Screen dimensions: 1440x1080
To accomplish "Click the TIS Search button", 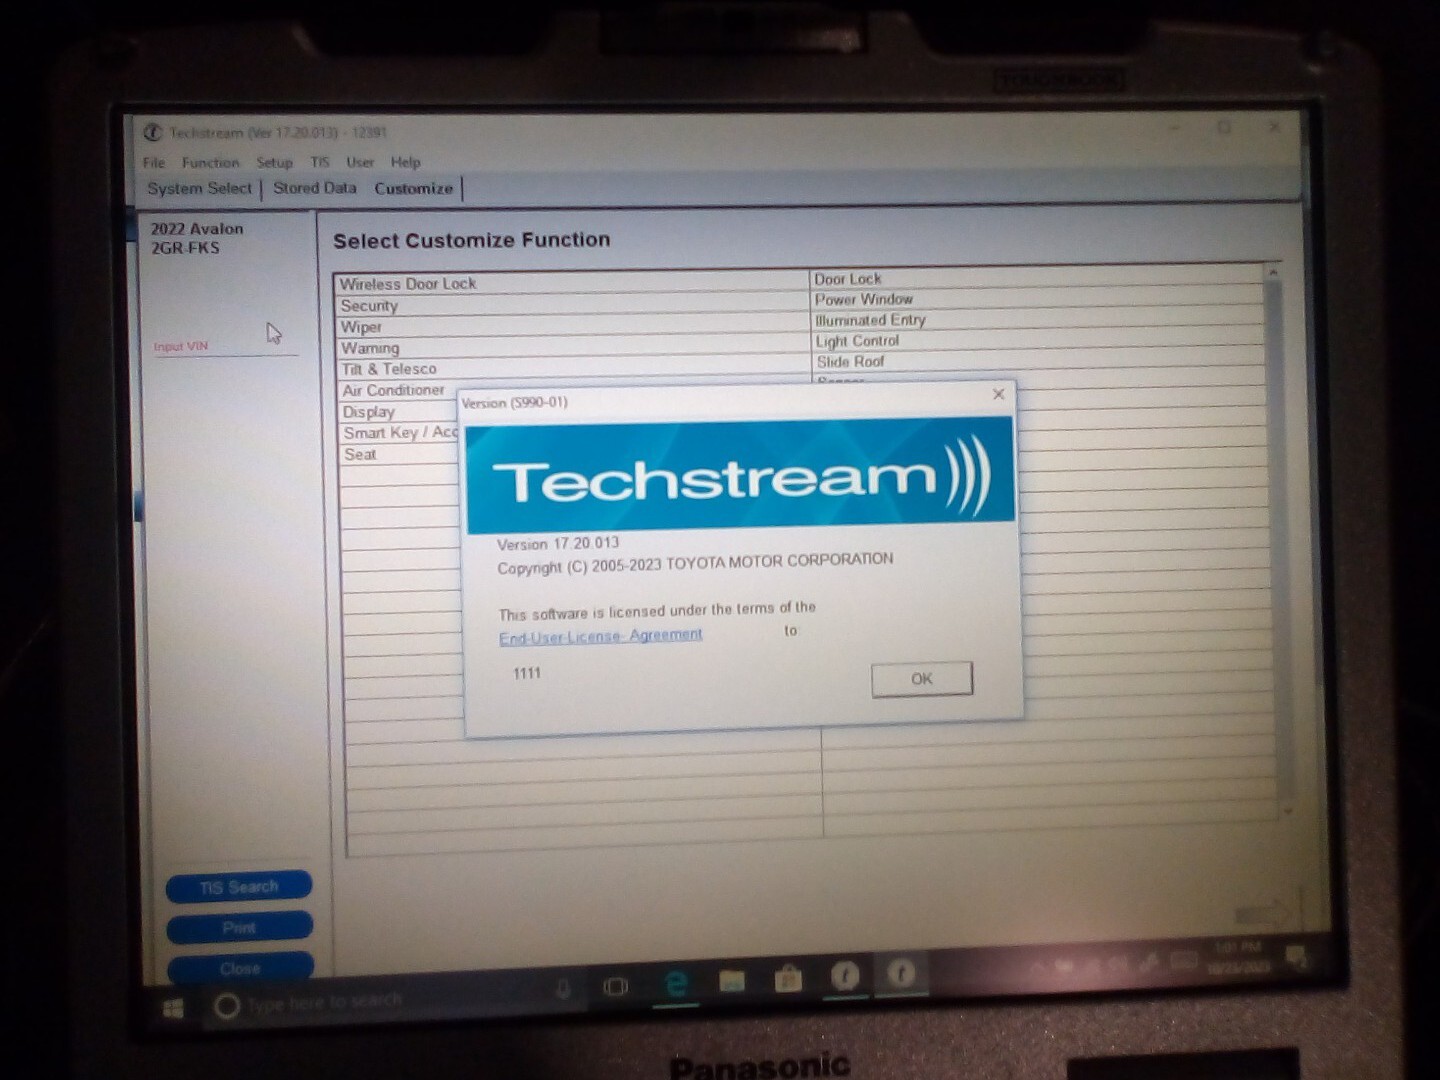I will tap(239, 887).
